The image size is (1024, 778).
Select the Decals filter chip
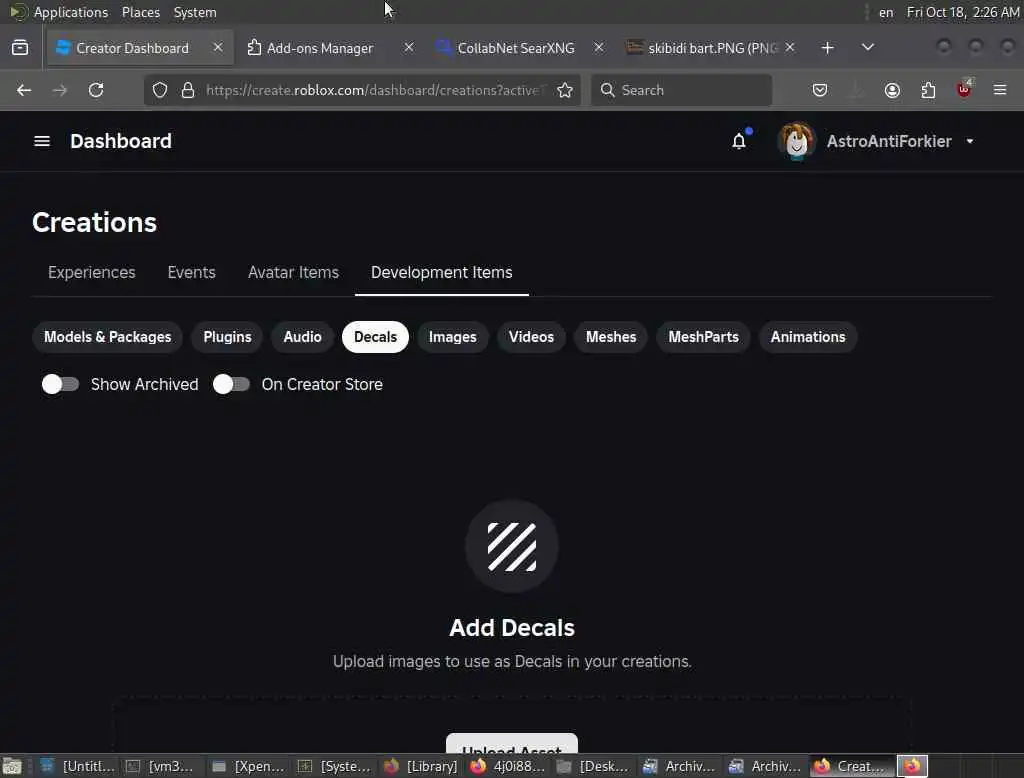click(376, 337)
